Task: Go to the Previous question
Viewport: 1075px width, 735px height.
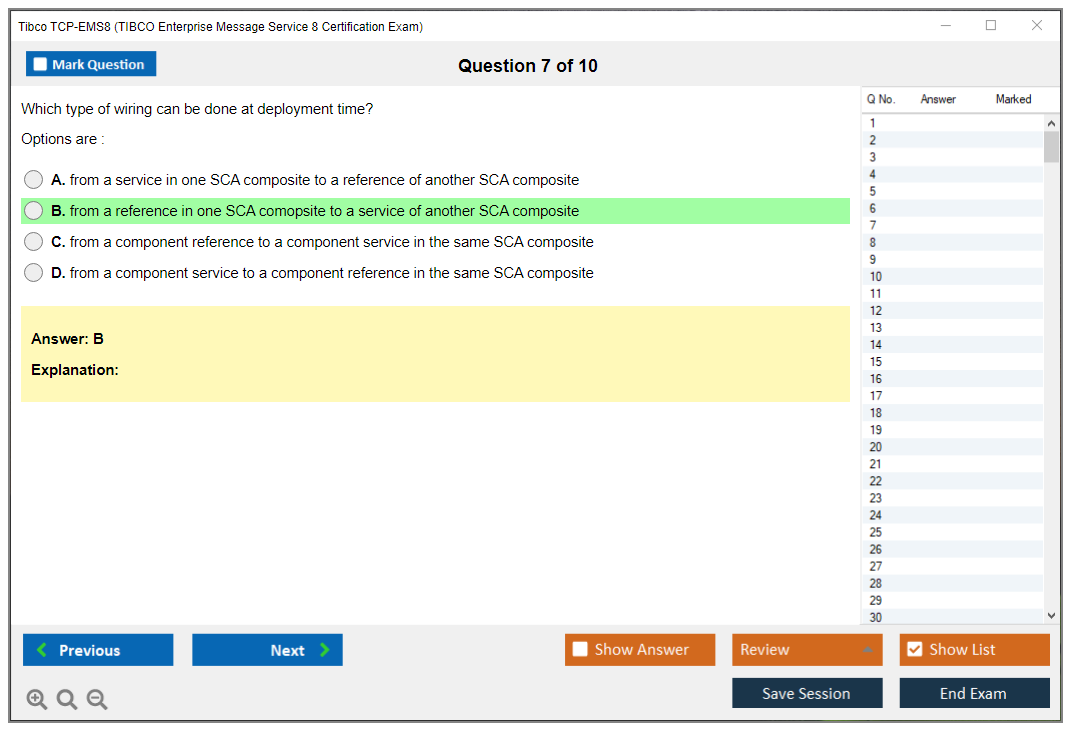Action: pyautogui.click(x=98, y=650)
